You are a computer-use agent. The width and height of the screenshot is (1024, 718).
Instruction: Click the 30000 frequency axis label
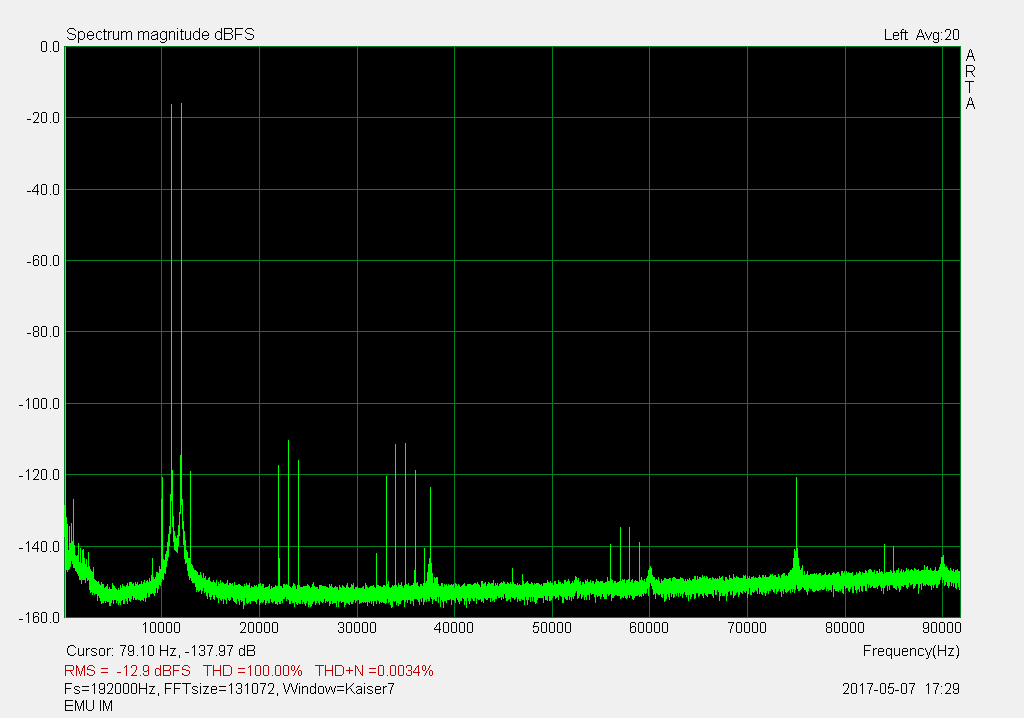[357, 628]
